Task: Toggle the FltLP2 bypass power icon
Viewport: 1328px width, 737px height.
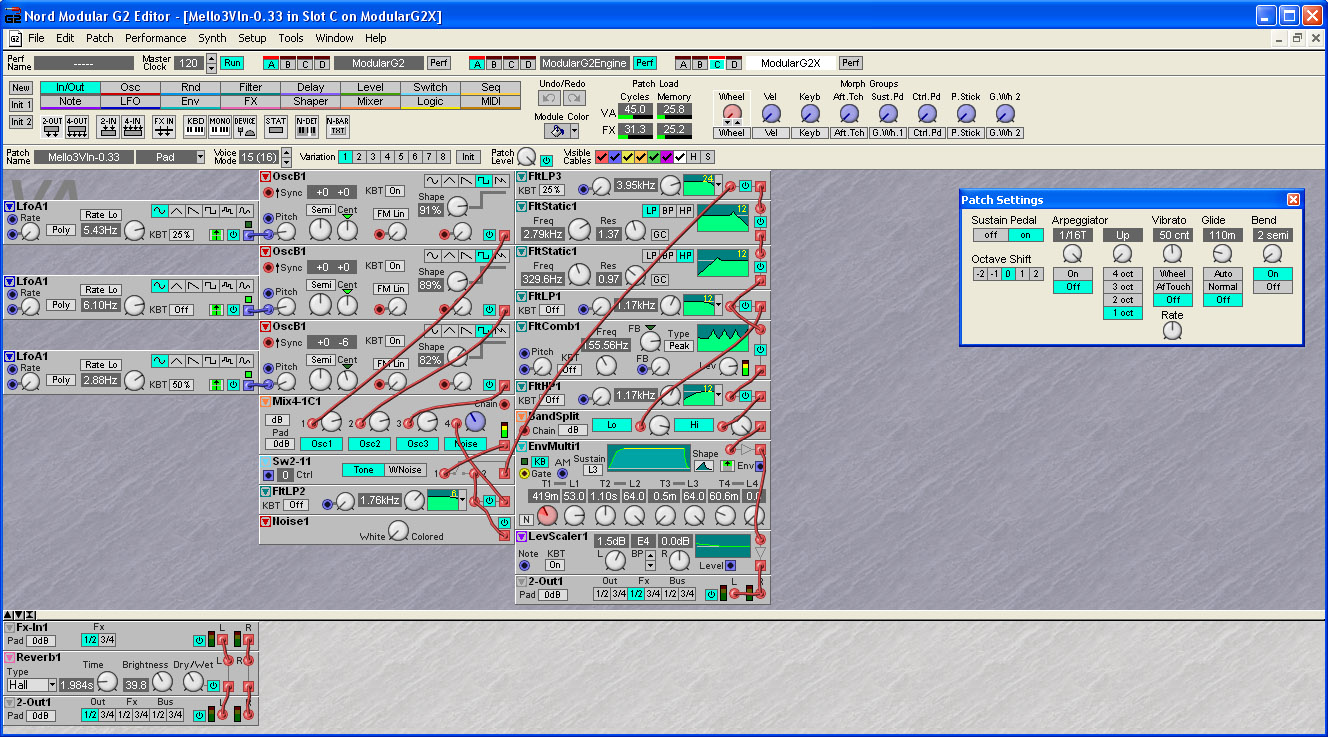Action: tap(489, 500)
